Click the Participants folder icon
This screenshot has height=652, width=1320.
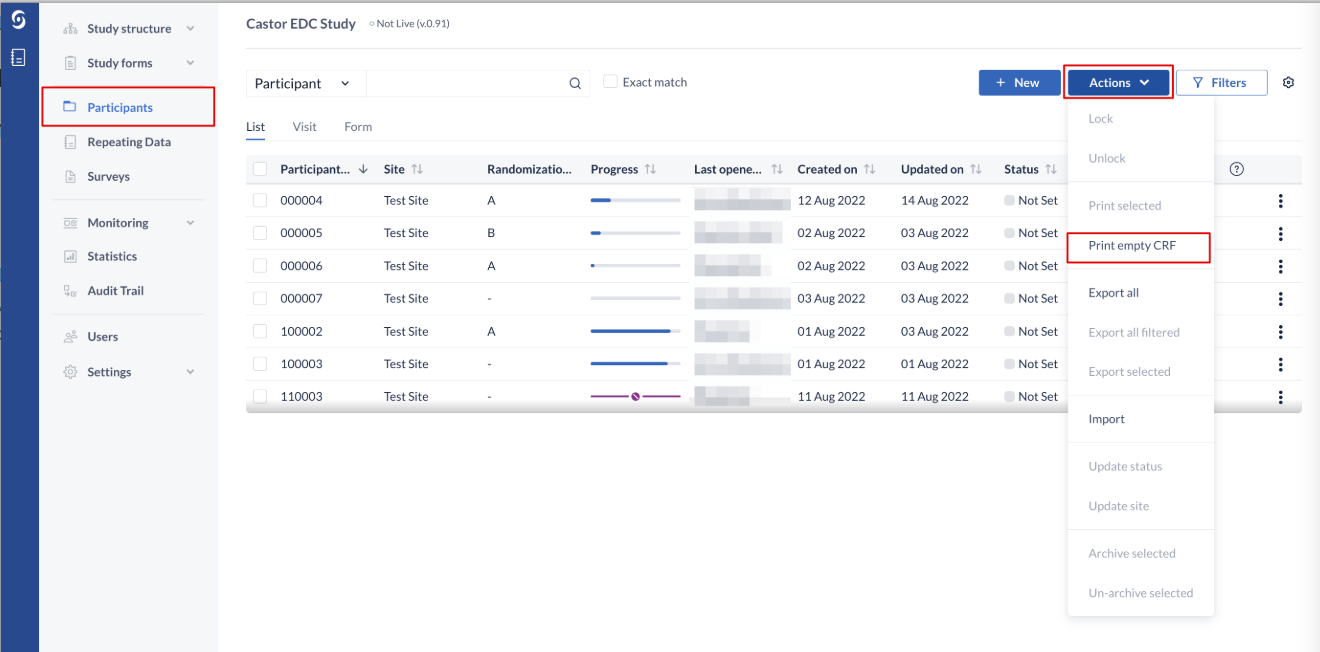(x=70, y=107)
